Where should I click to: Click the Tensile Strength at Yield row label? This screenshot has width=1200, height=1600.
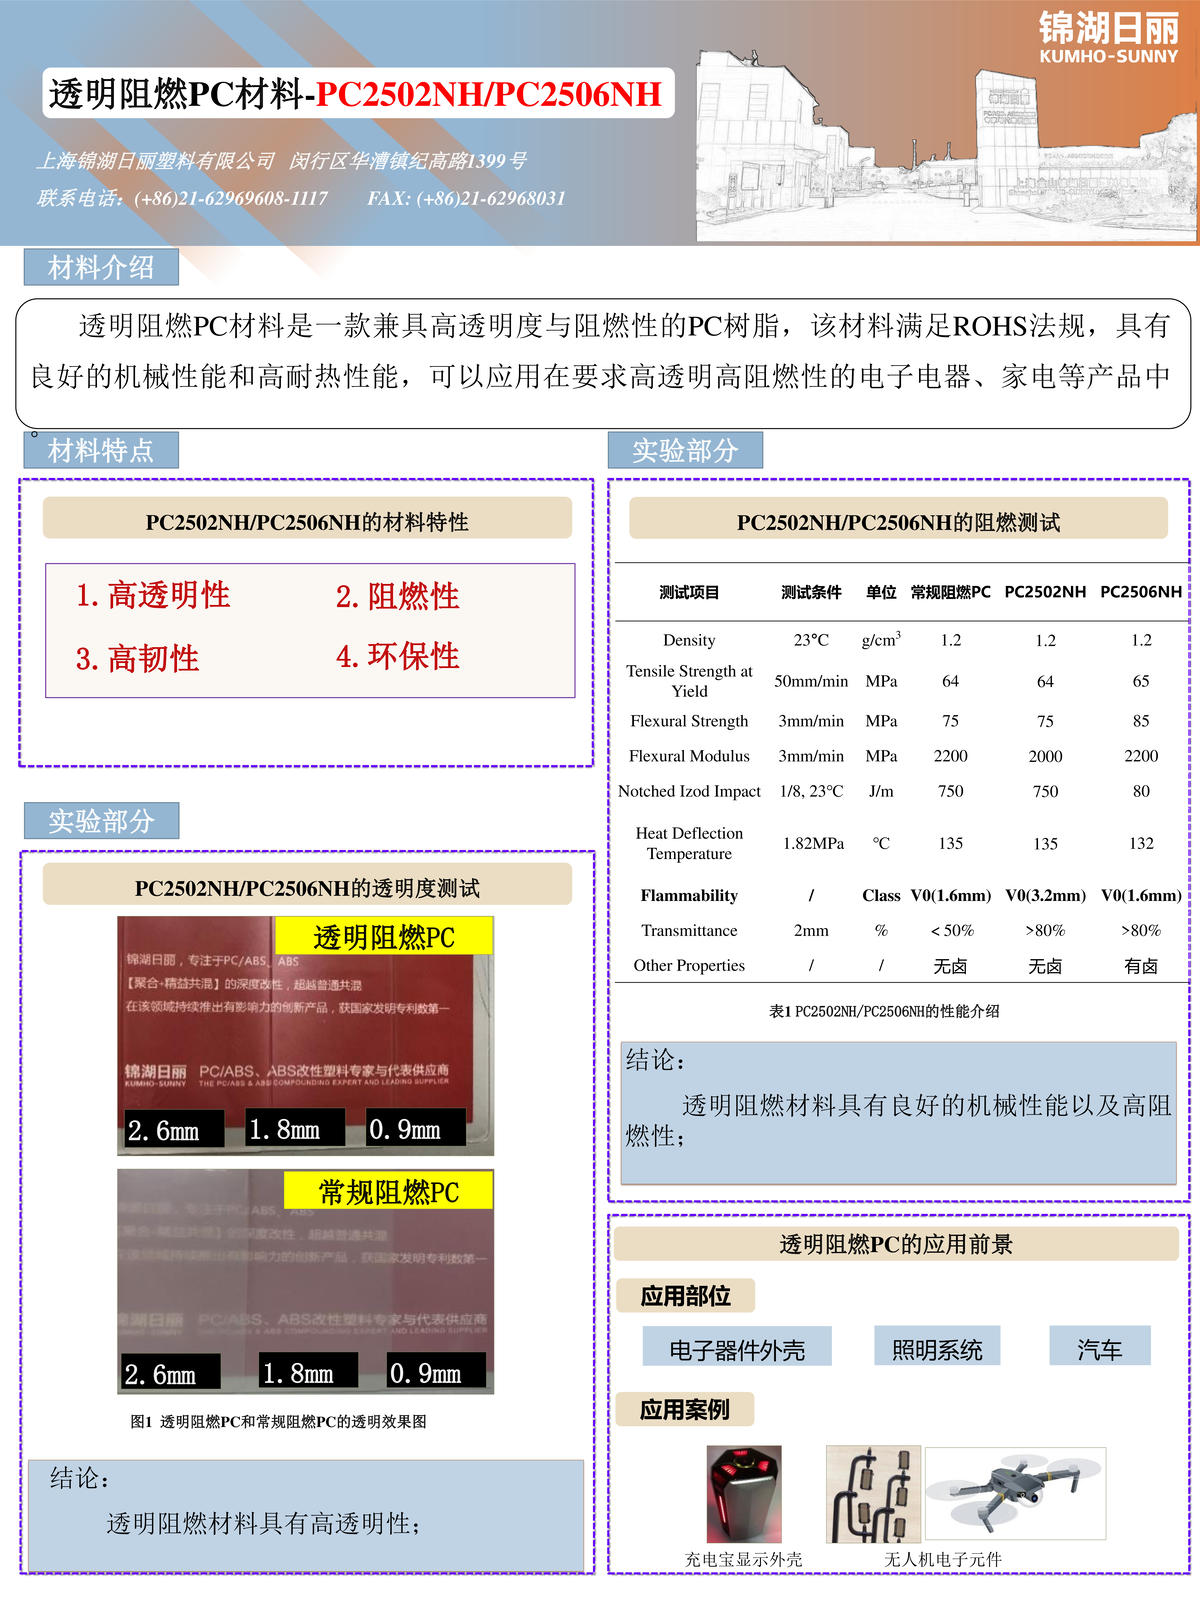(689, 681)
